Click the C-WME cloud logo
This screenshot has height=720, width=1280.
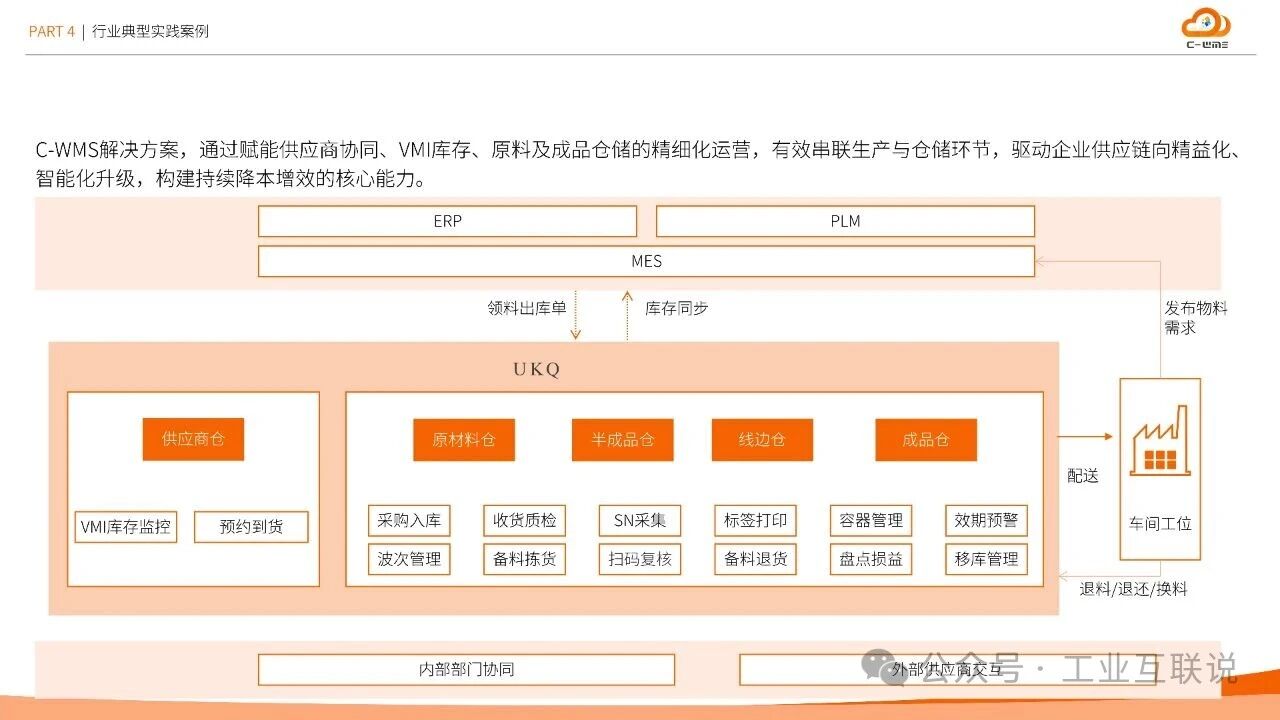pyautogui.click(x=1204, y=27)
